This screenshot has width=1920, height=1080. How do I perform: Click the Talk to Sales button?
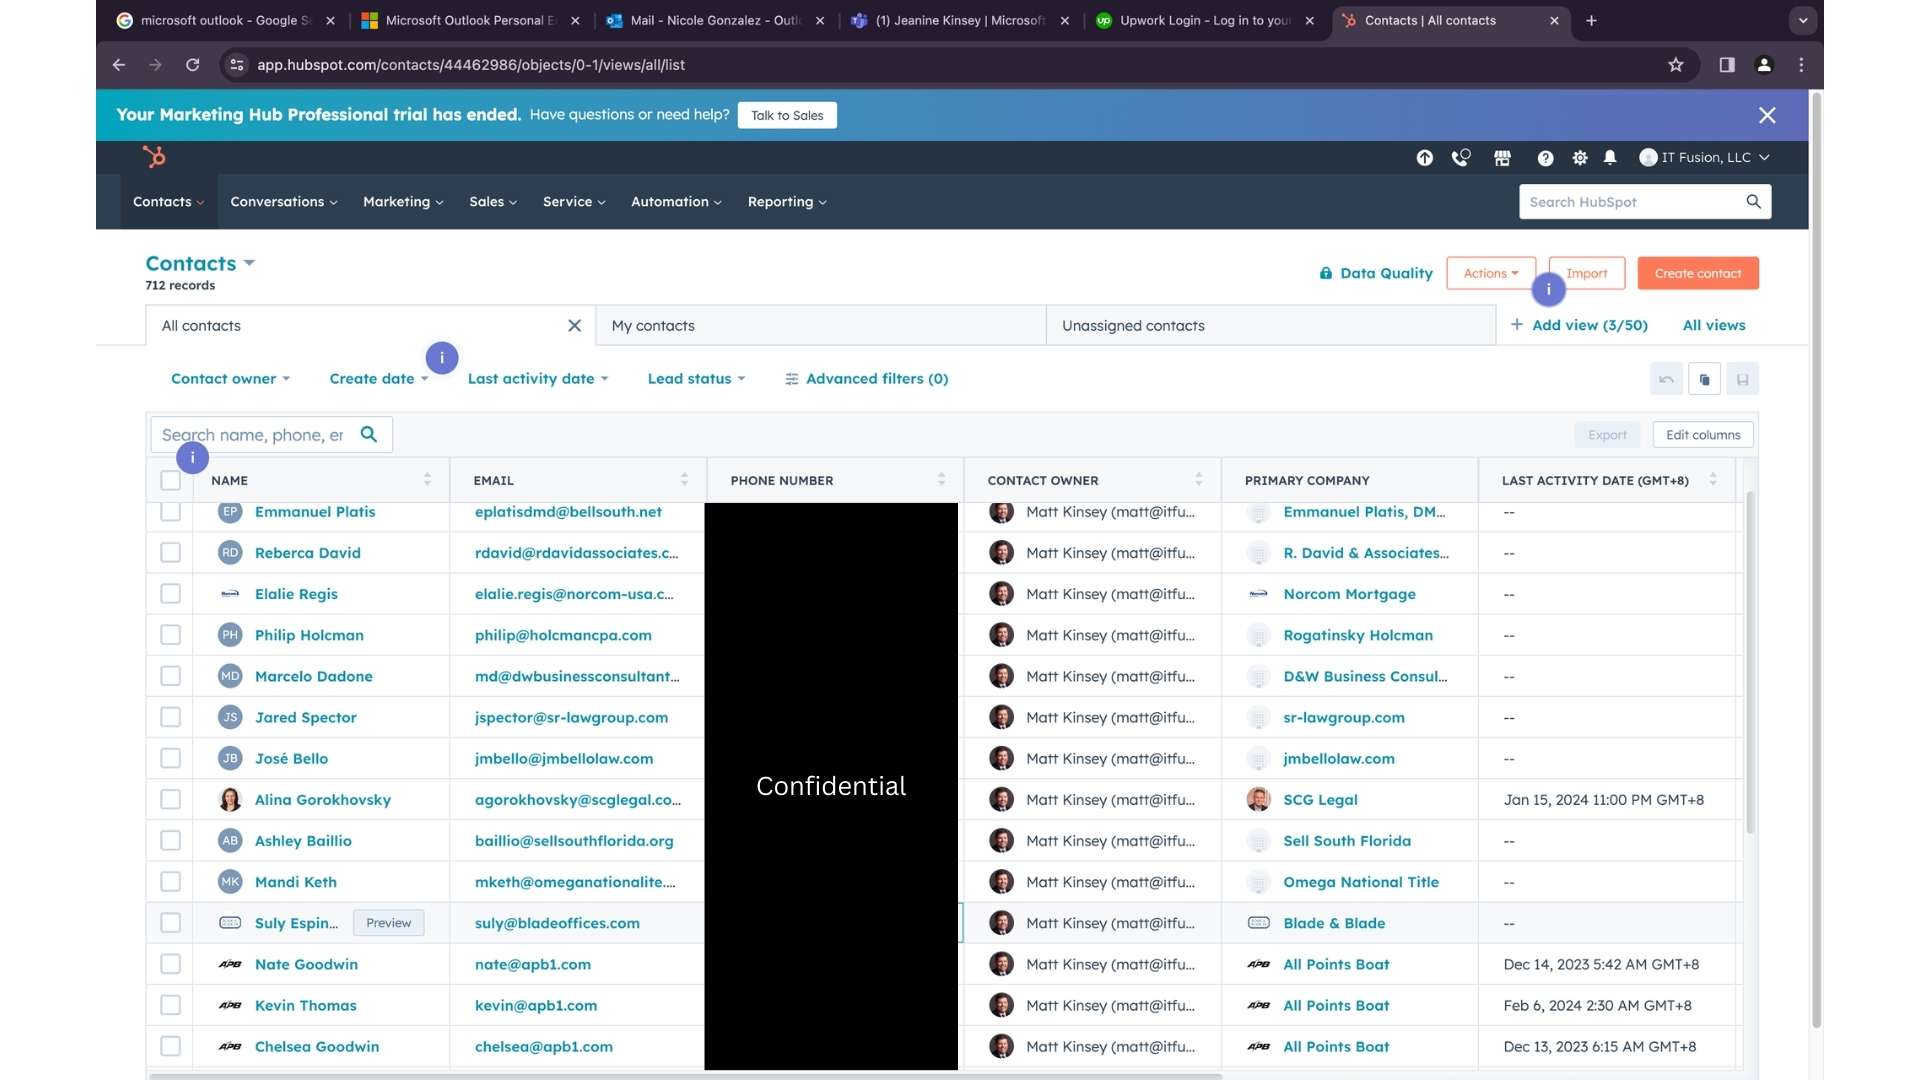click(787, 115)
